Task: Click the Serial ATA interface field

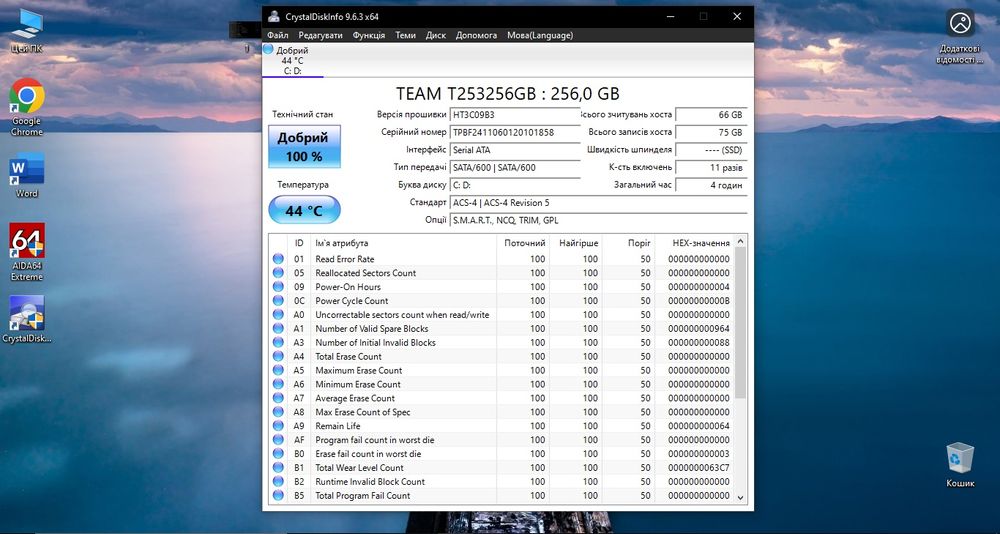Action: [515, 150]
